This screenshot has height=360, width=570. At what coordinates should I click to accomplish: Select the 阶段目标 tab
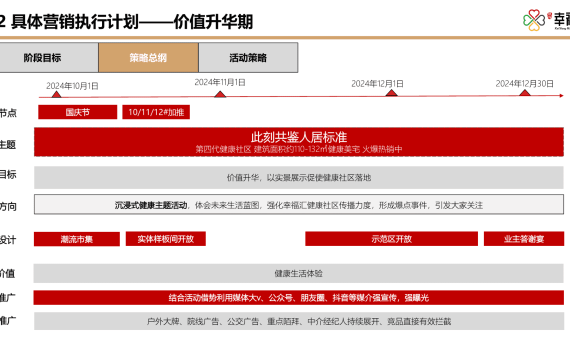click(49, 57)
